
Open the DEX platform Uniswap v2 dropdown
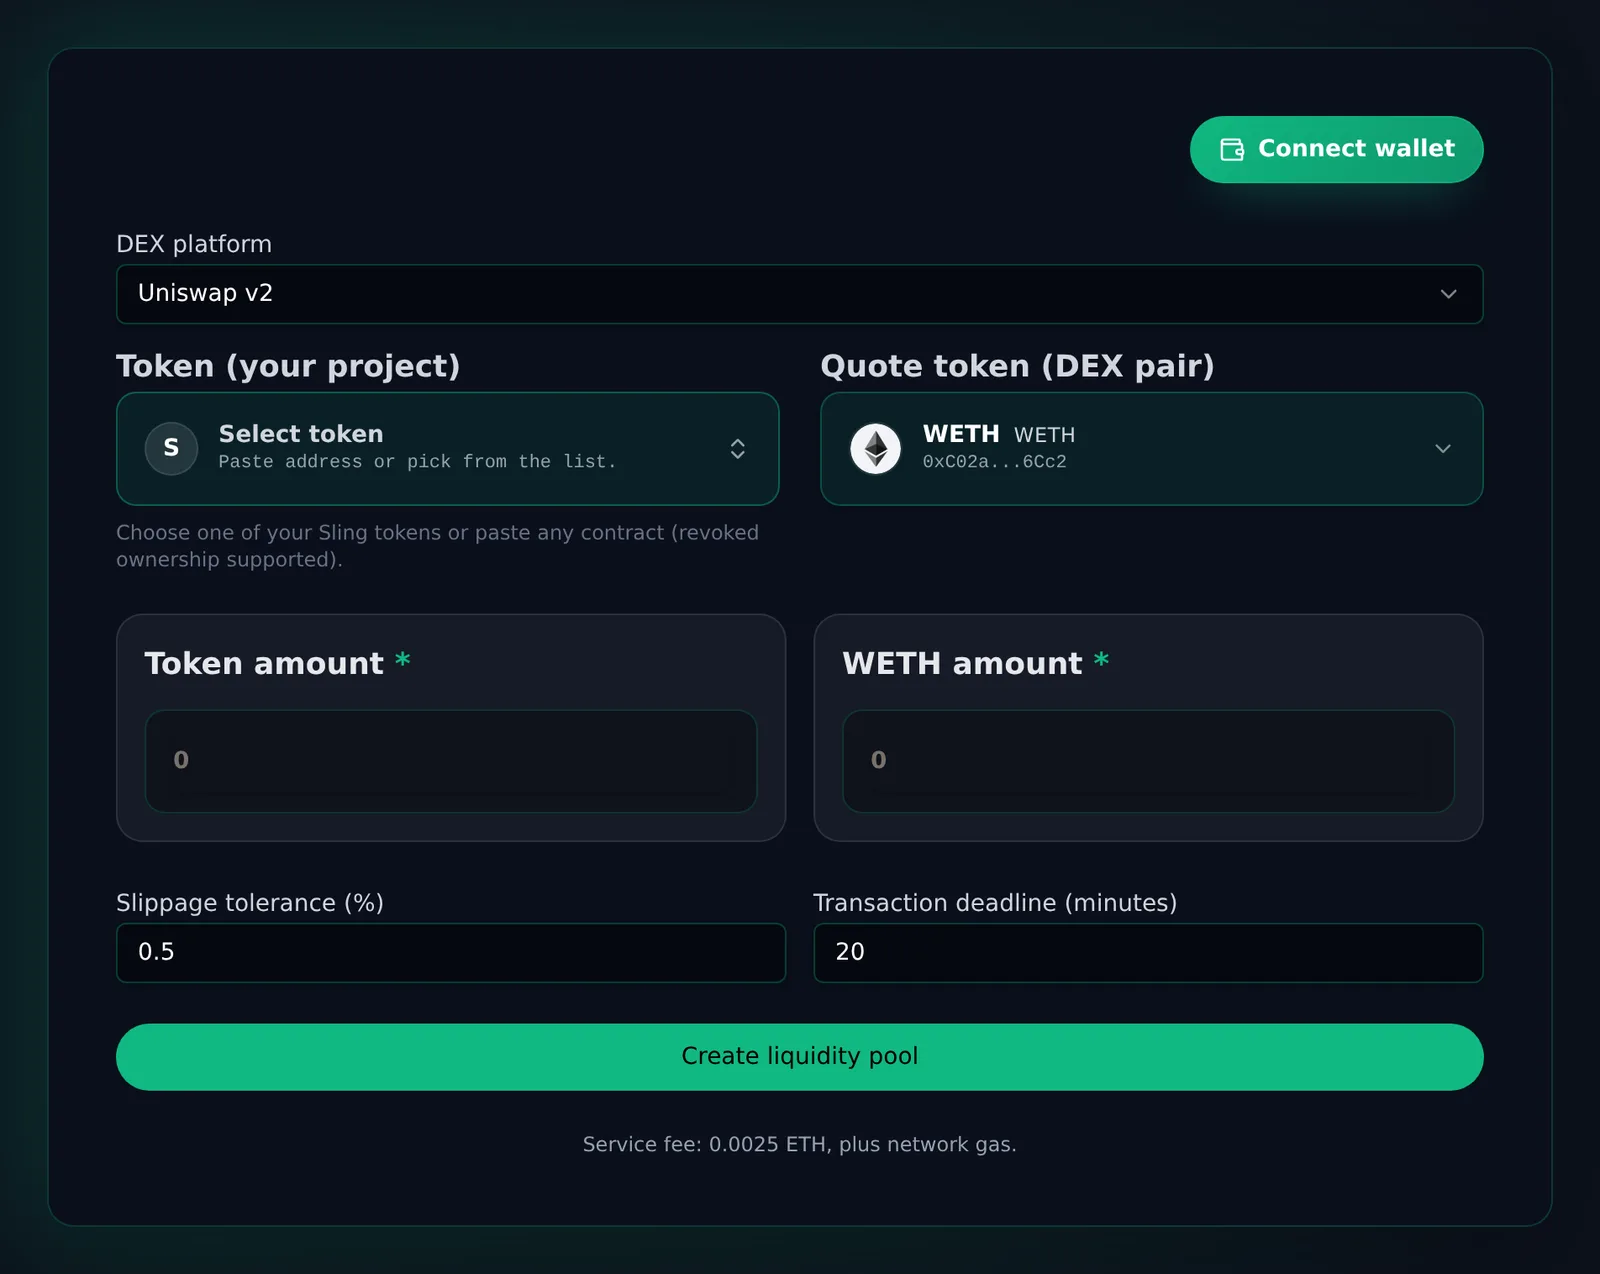(799, 294)
